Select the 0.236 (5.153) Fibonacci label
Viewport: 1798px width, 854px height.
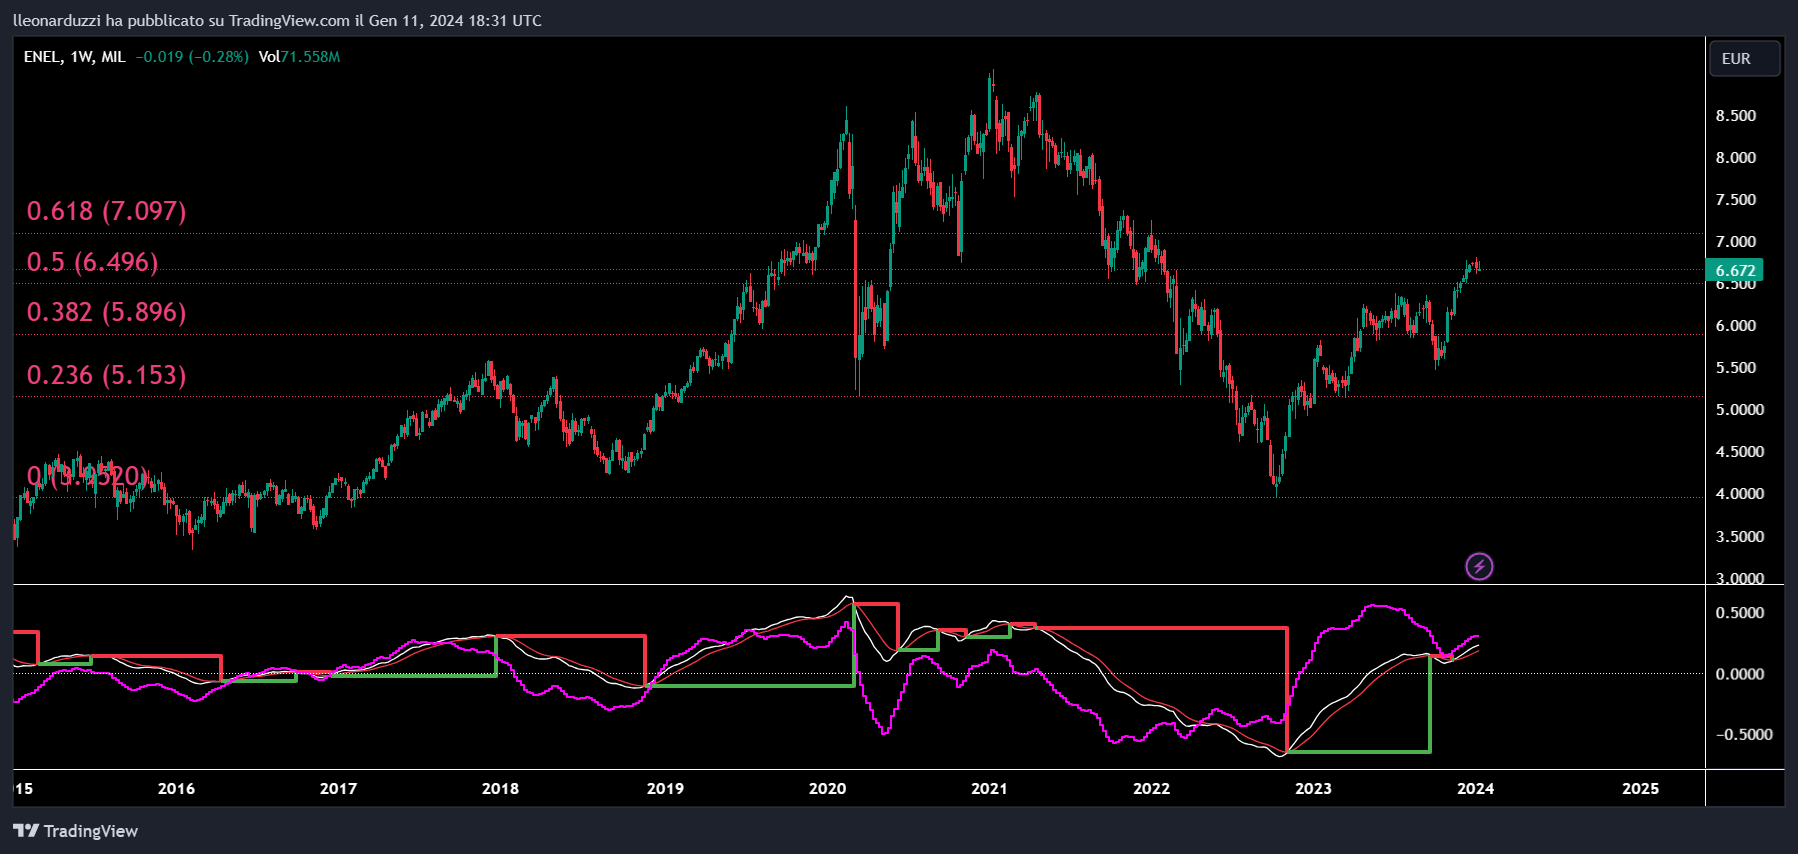click(107, 375)
